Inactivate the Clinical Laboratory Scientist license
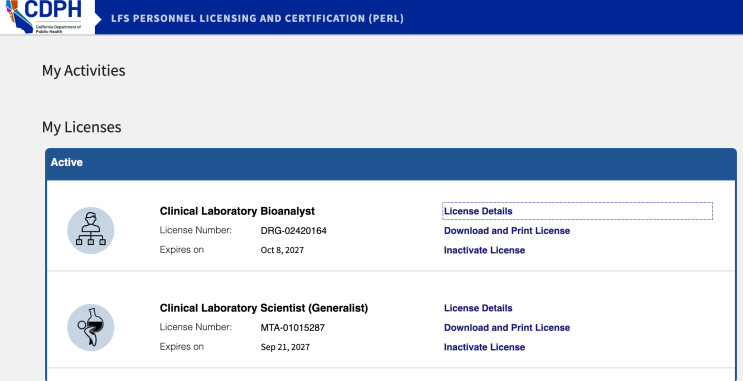 [x=484, y=347]
